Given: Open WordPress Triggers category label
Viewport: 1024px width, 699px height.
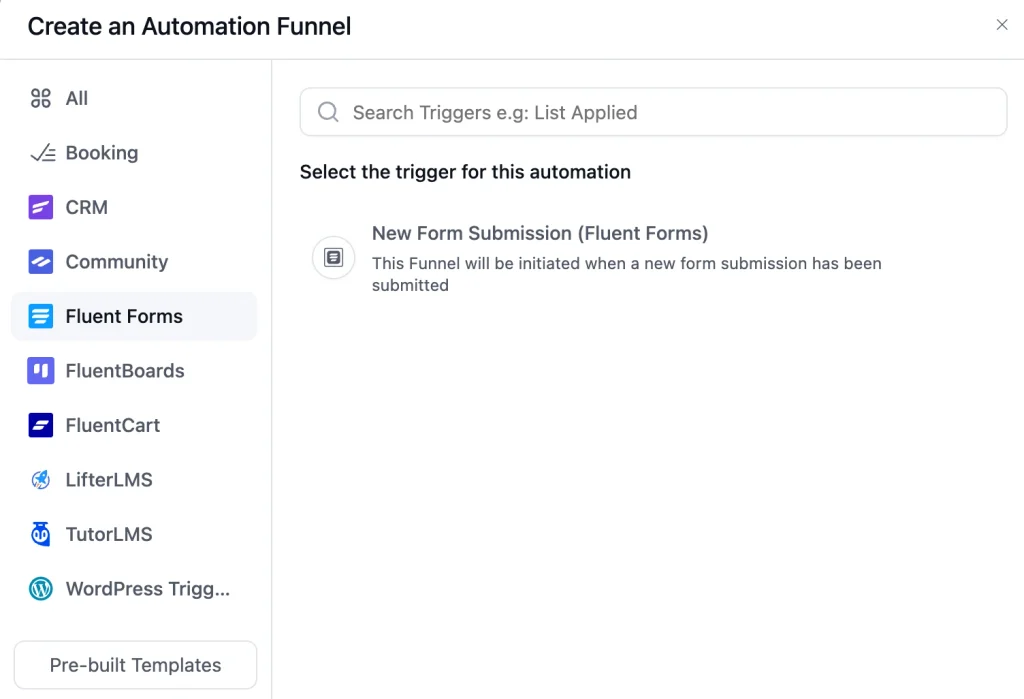Looking at the screenshot, I should point(148,589).
